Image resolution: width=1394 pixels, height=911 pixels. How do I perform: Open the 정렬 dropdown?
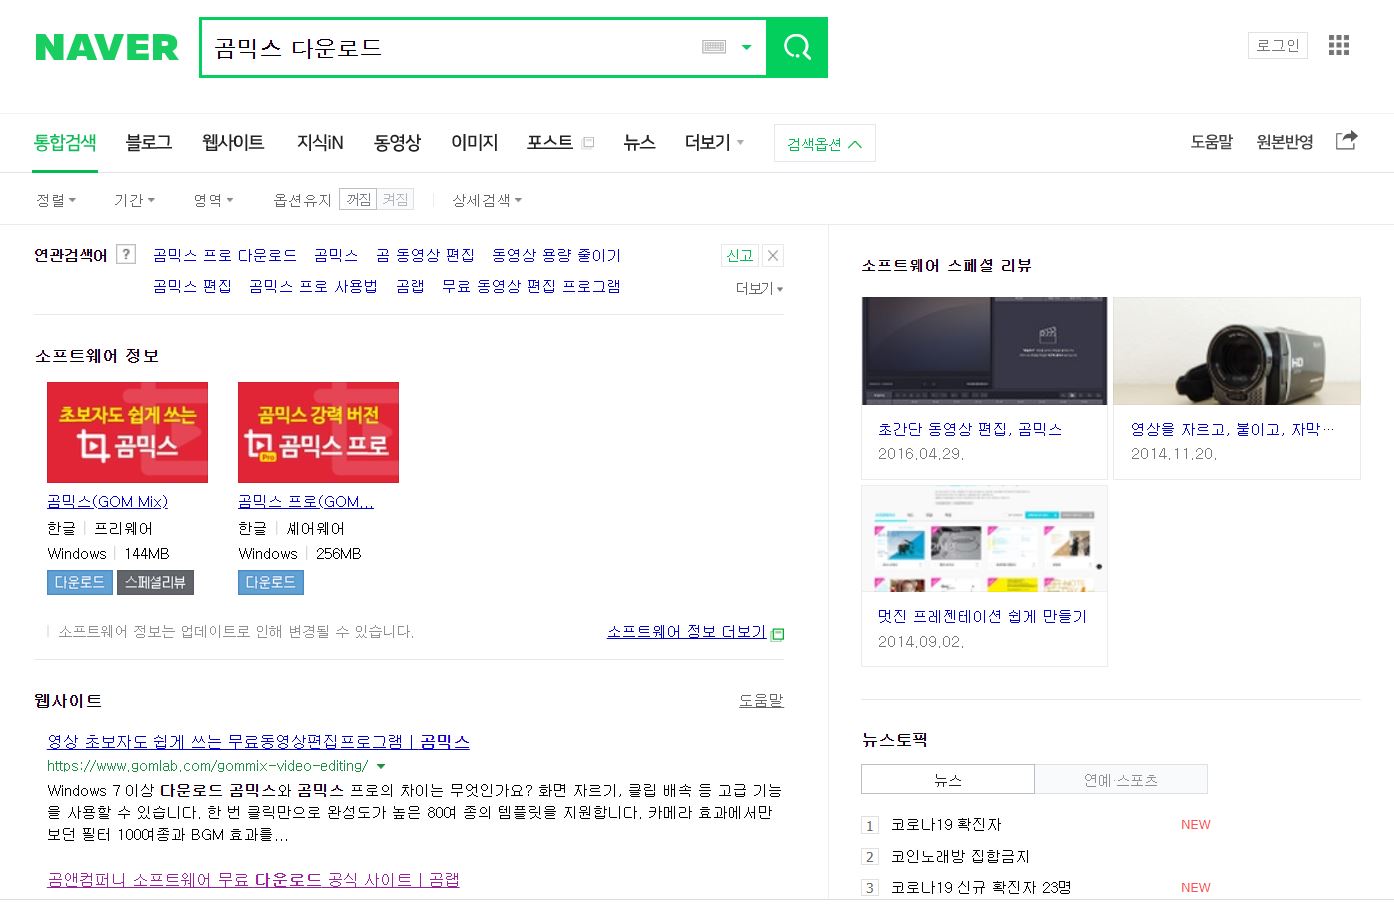56,200
